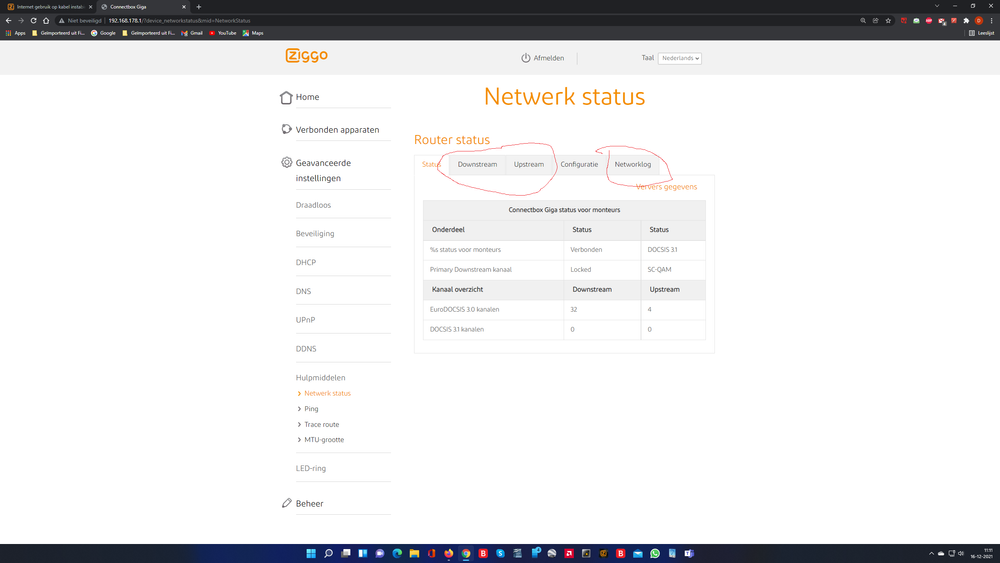1000x563 pixels.
Task: Bookmark this page with the star icon
Action: [x=888, y=20]
